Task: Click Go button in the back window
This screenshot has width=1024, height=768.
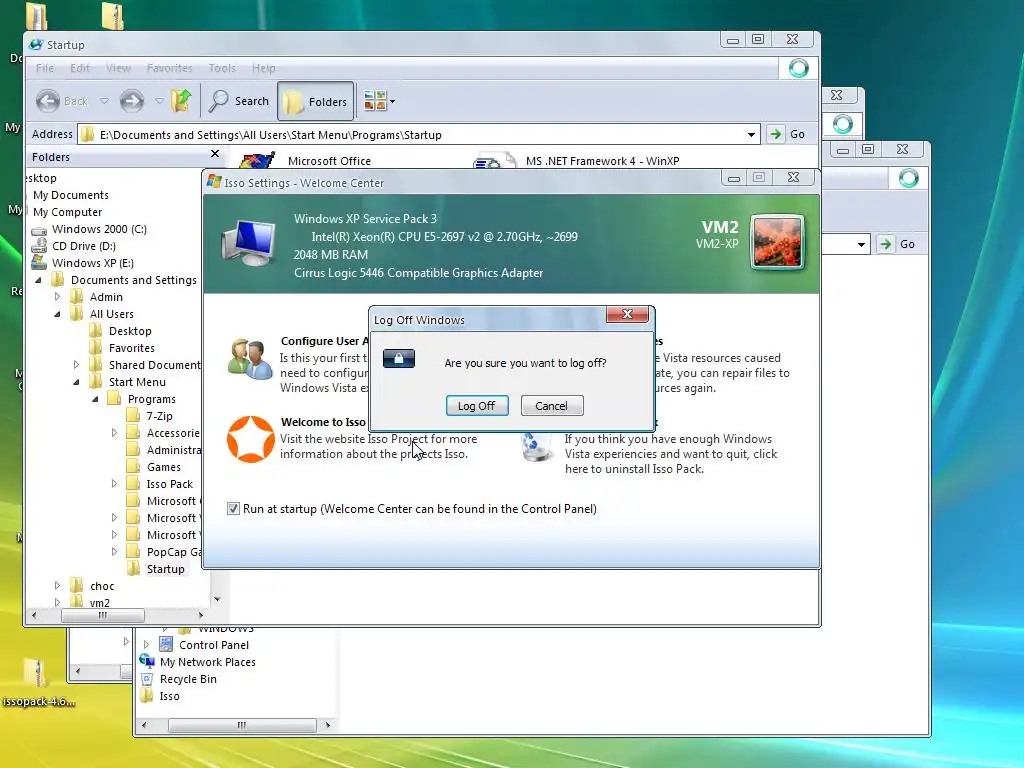Action: pyautogui.click(x=897, y=244)
